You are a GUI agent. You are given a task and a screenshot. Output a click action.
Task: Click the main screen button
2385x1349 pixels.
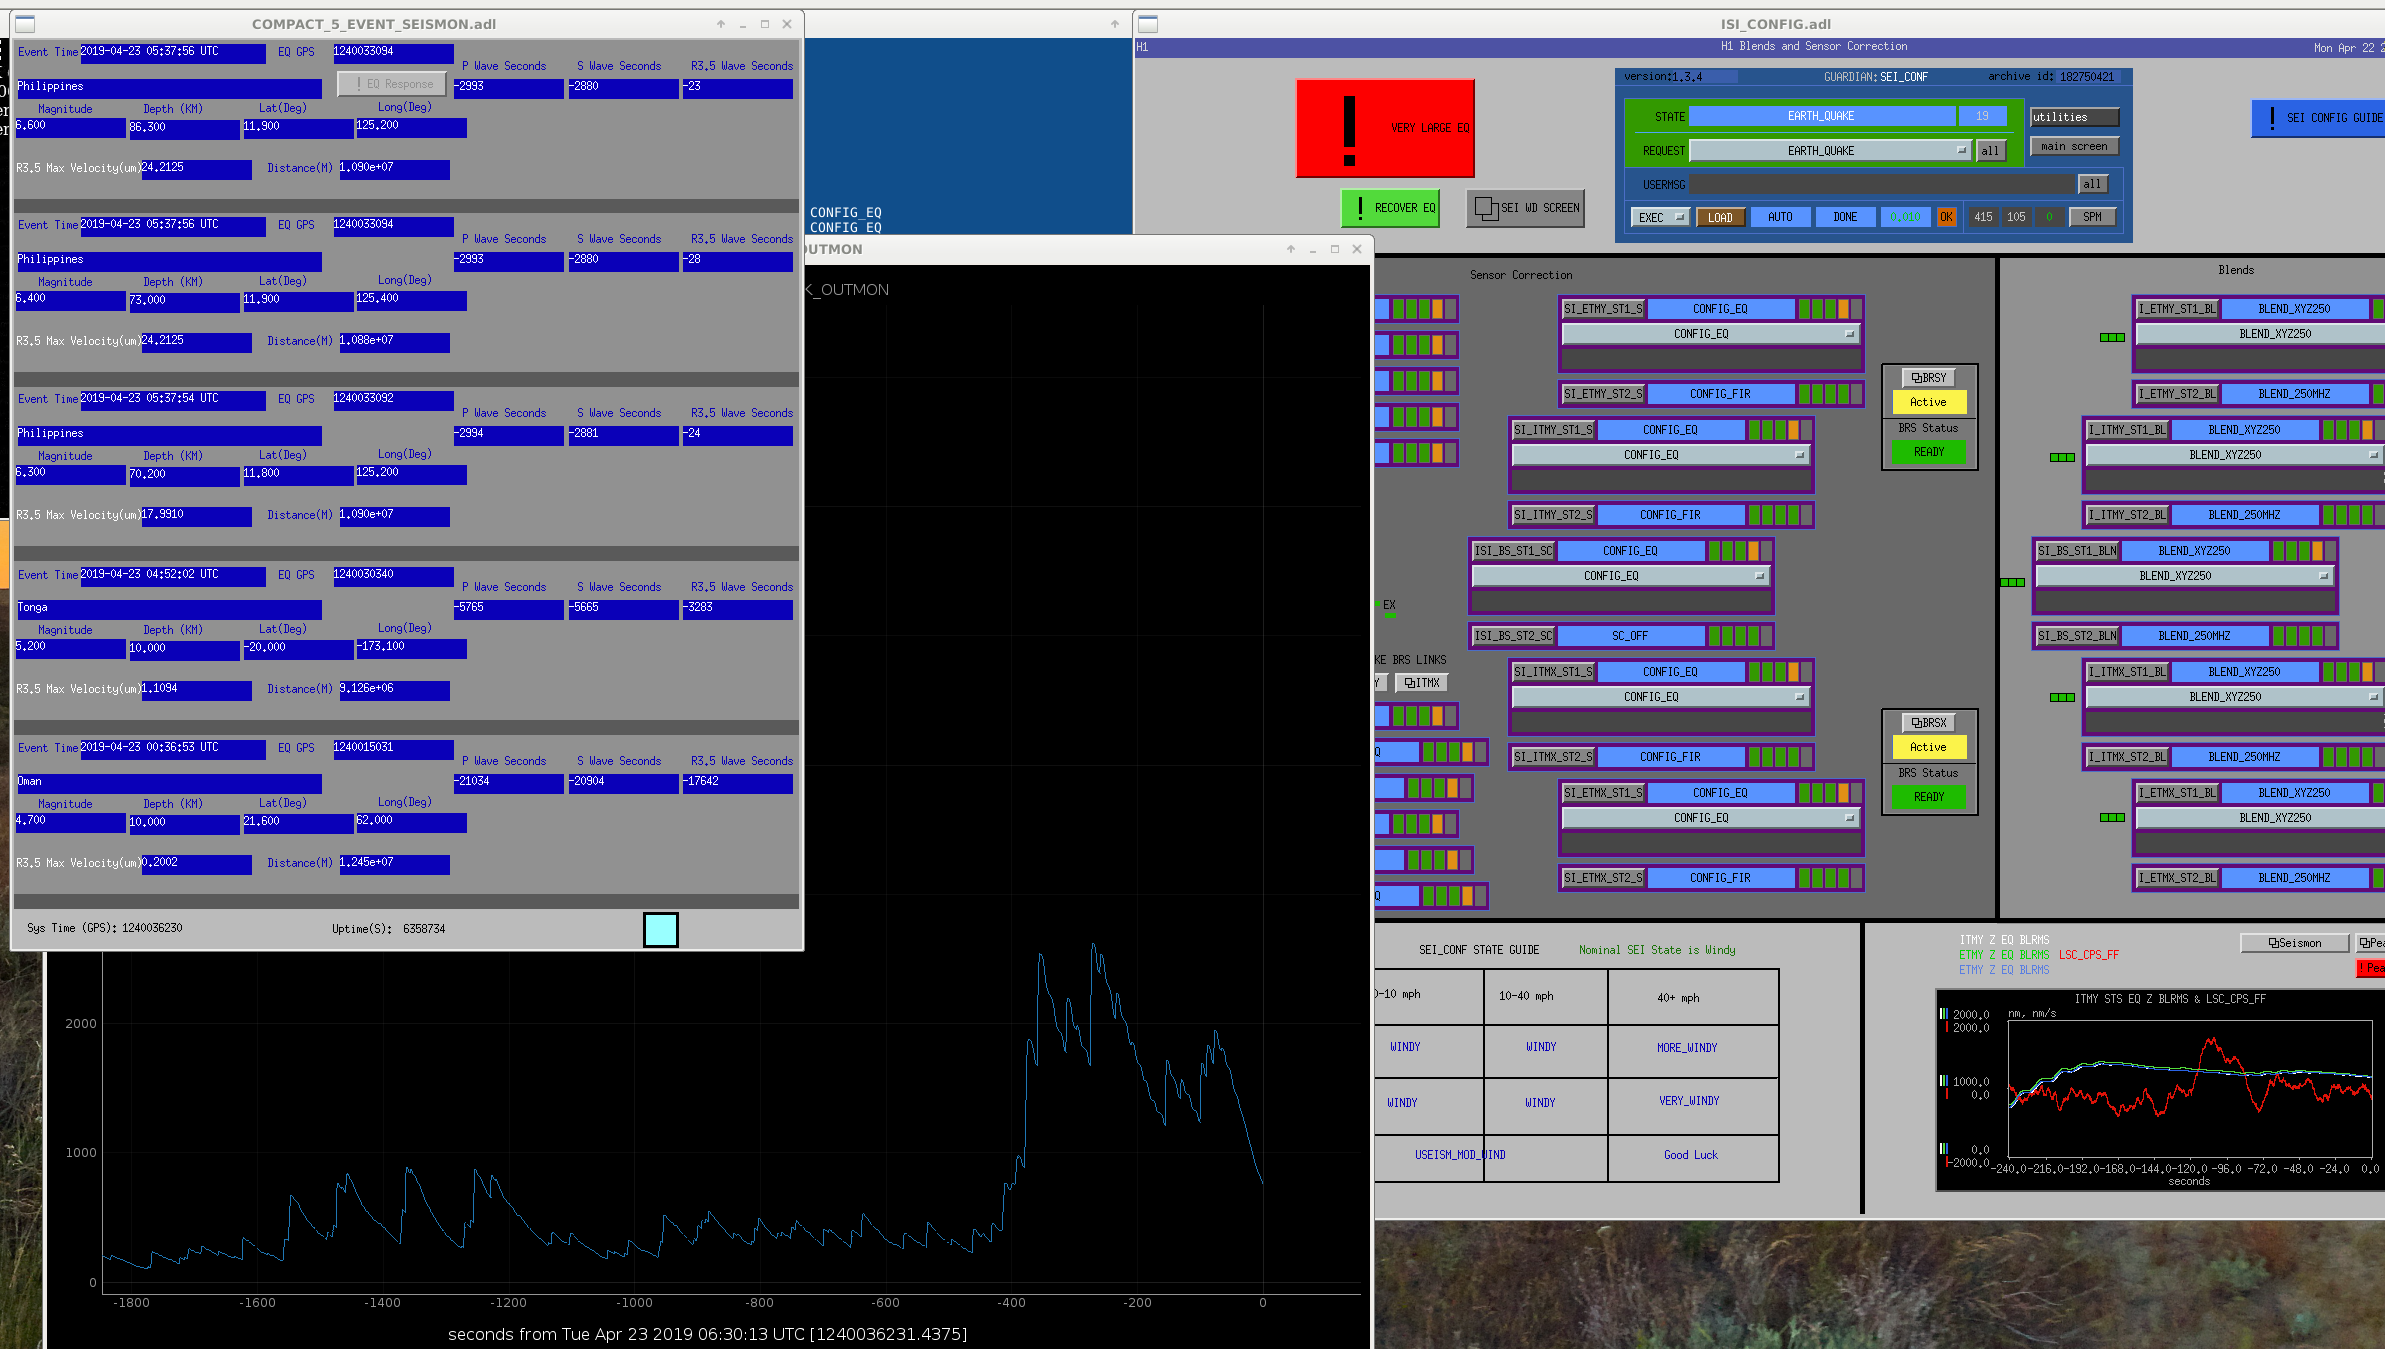tap(2074, 147)
